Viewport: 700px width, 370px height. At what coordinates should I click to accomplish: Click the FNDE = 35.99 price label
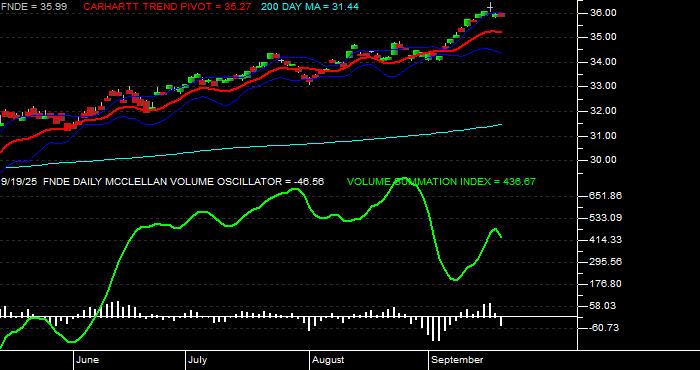tap(34, 7)
